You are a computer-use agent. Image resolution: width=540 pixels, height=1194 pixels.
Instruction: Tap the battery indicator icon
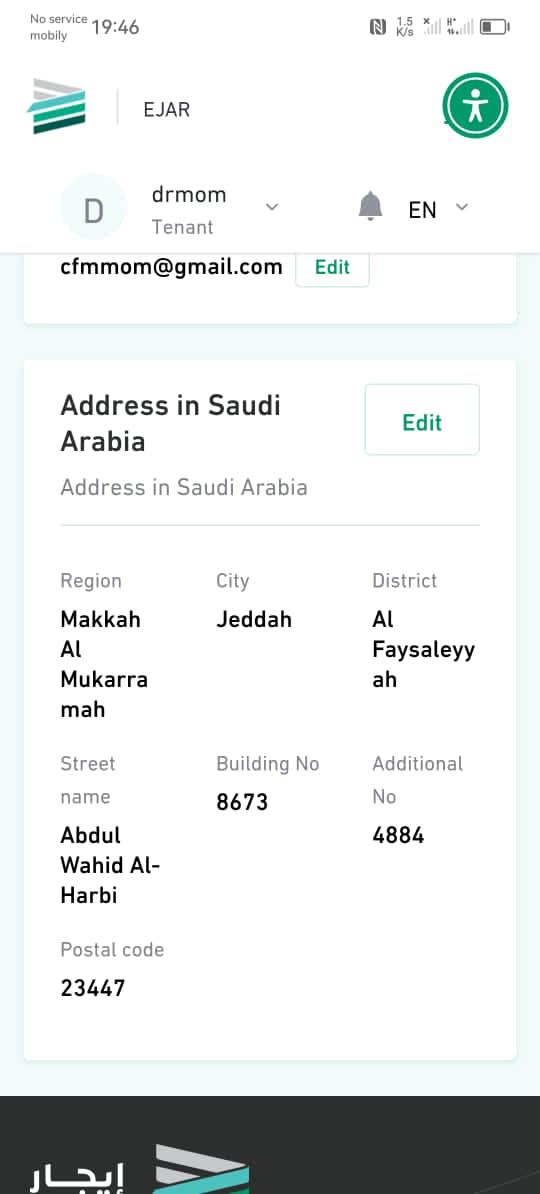coord(495,27)
